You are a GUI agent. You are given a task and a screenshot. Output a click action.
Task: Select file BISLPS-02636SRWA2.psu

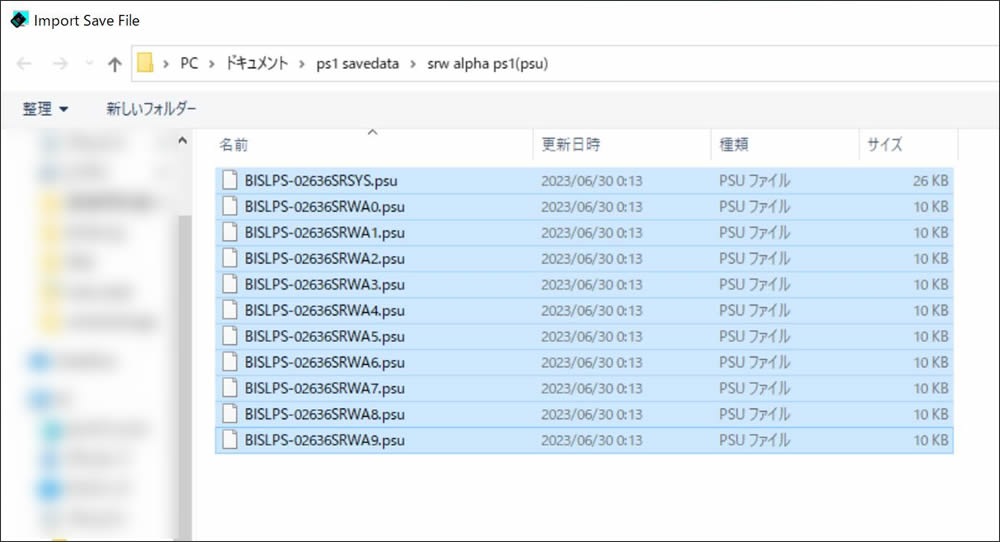click(x=584, y=259)
